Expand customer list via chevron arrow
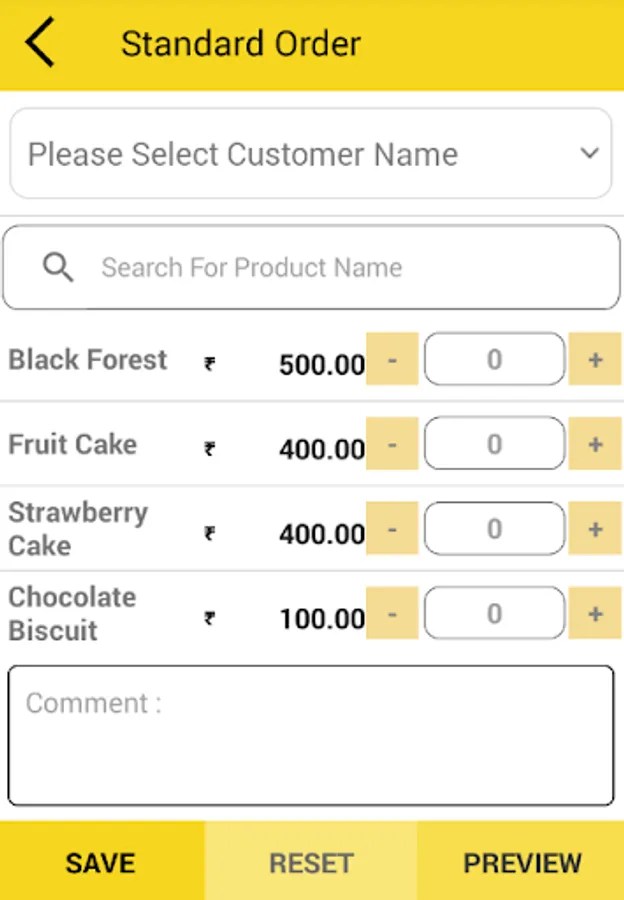Screen dimensions: 624x900 589,153
